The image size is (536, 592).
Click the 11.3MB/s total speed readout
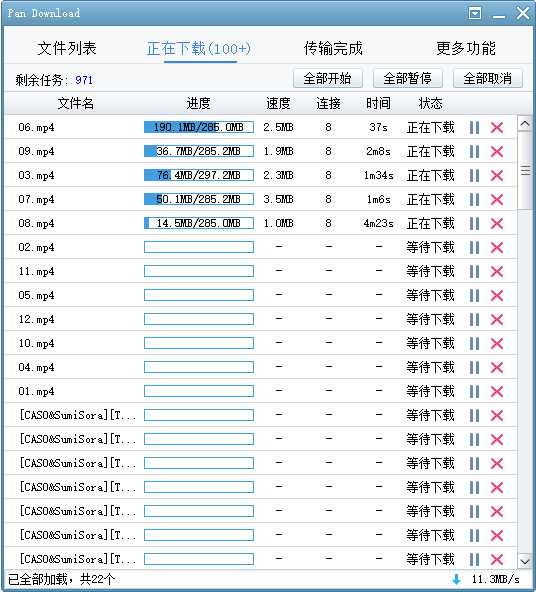click(x=495, y=579)
